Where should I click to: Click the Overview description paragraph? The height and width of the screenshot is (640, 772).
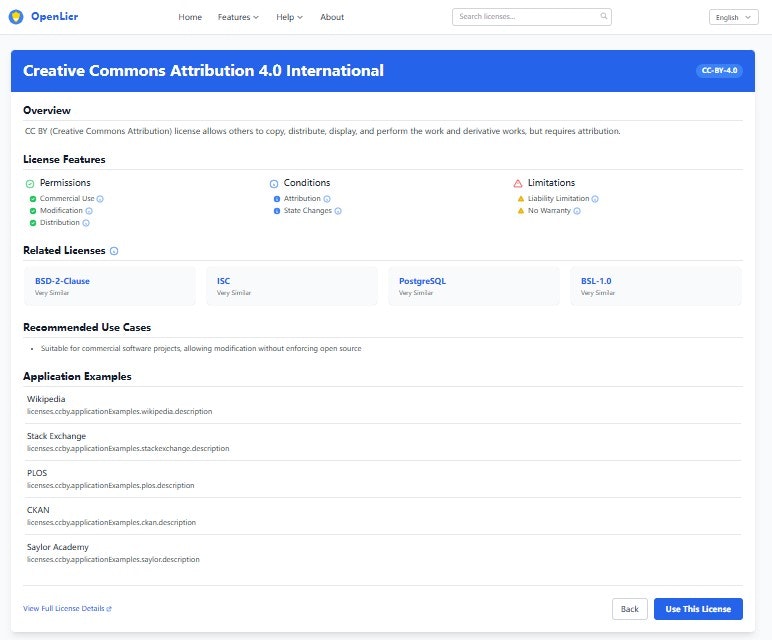tap(322, 131)
